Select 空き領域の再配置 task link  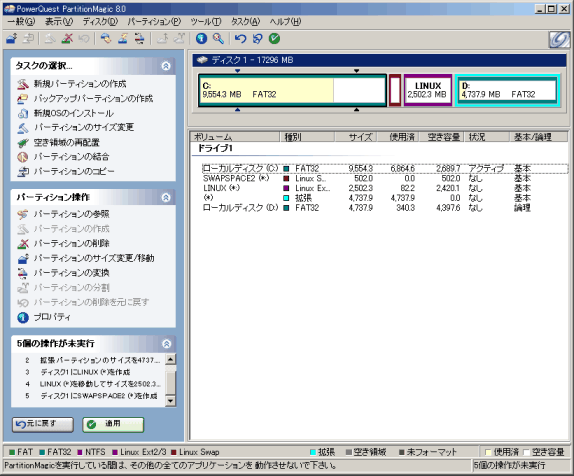point(67,142)
